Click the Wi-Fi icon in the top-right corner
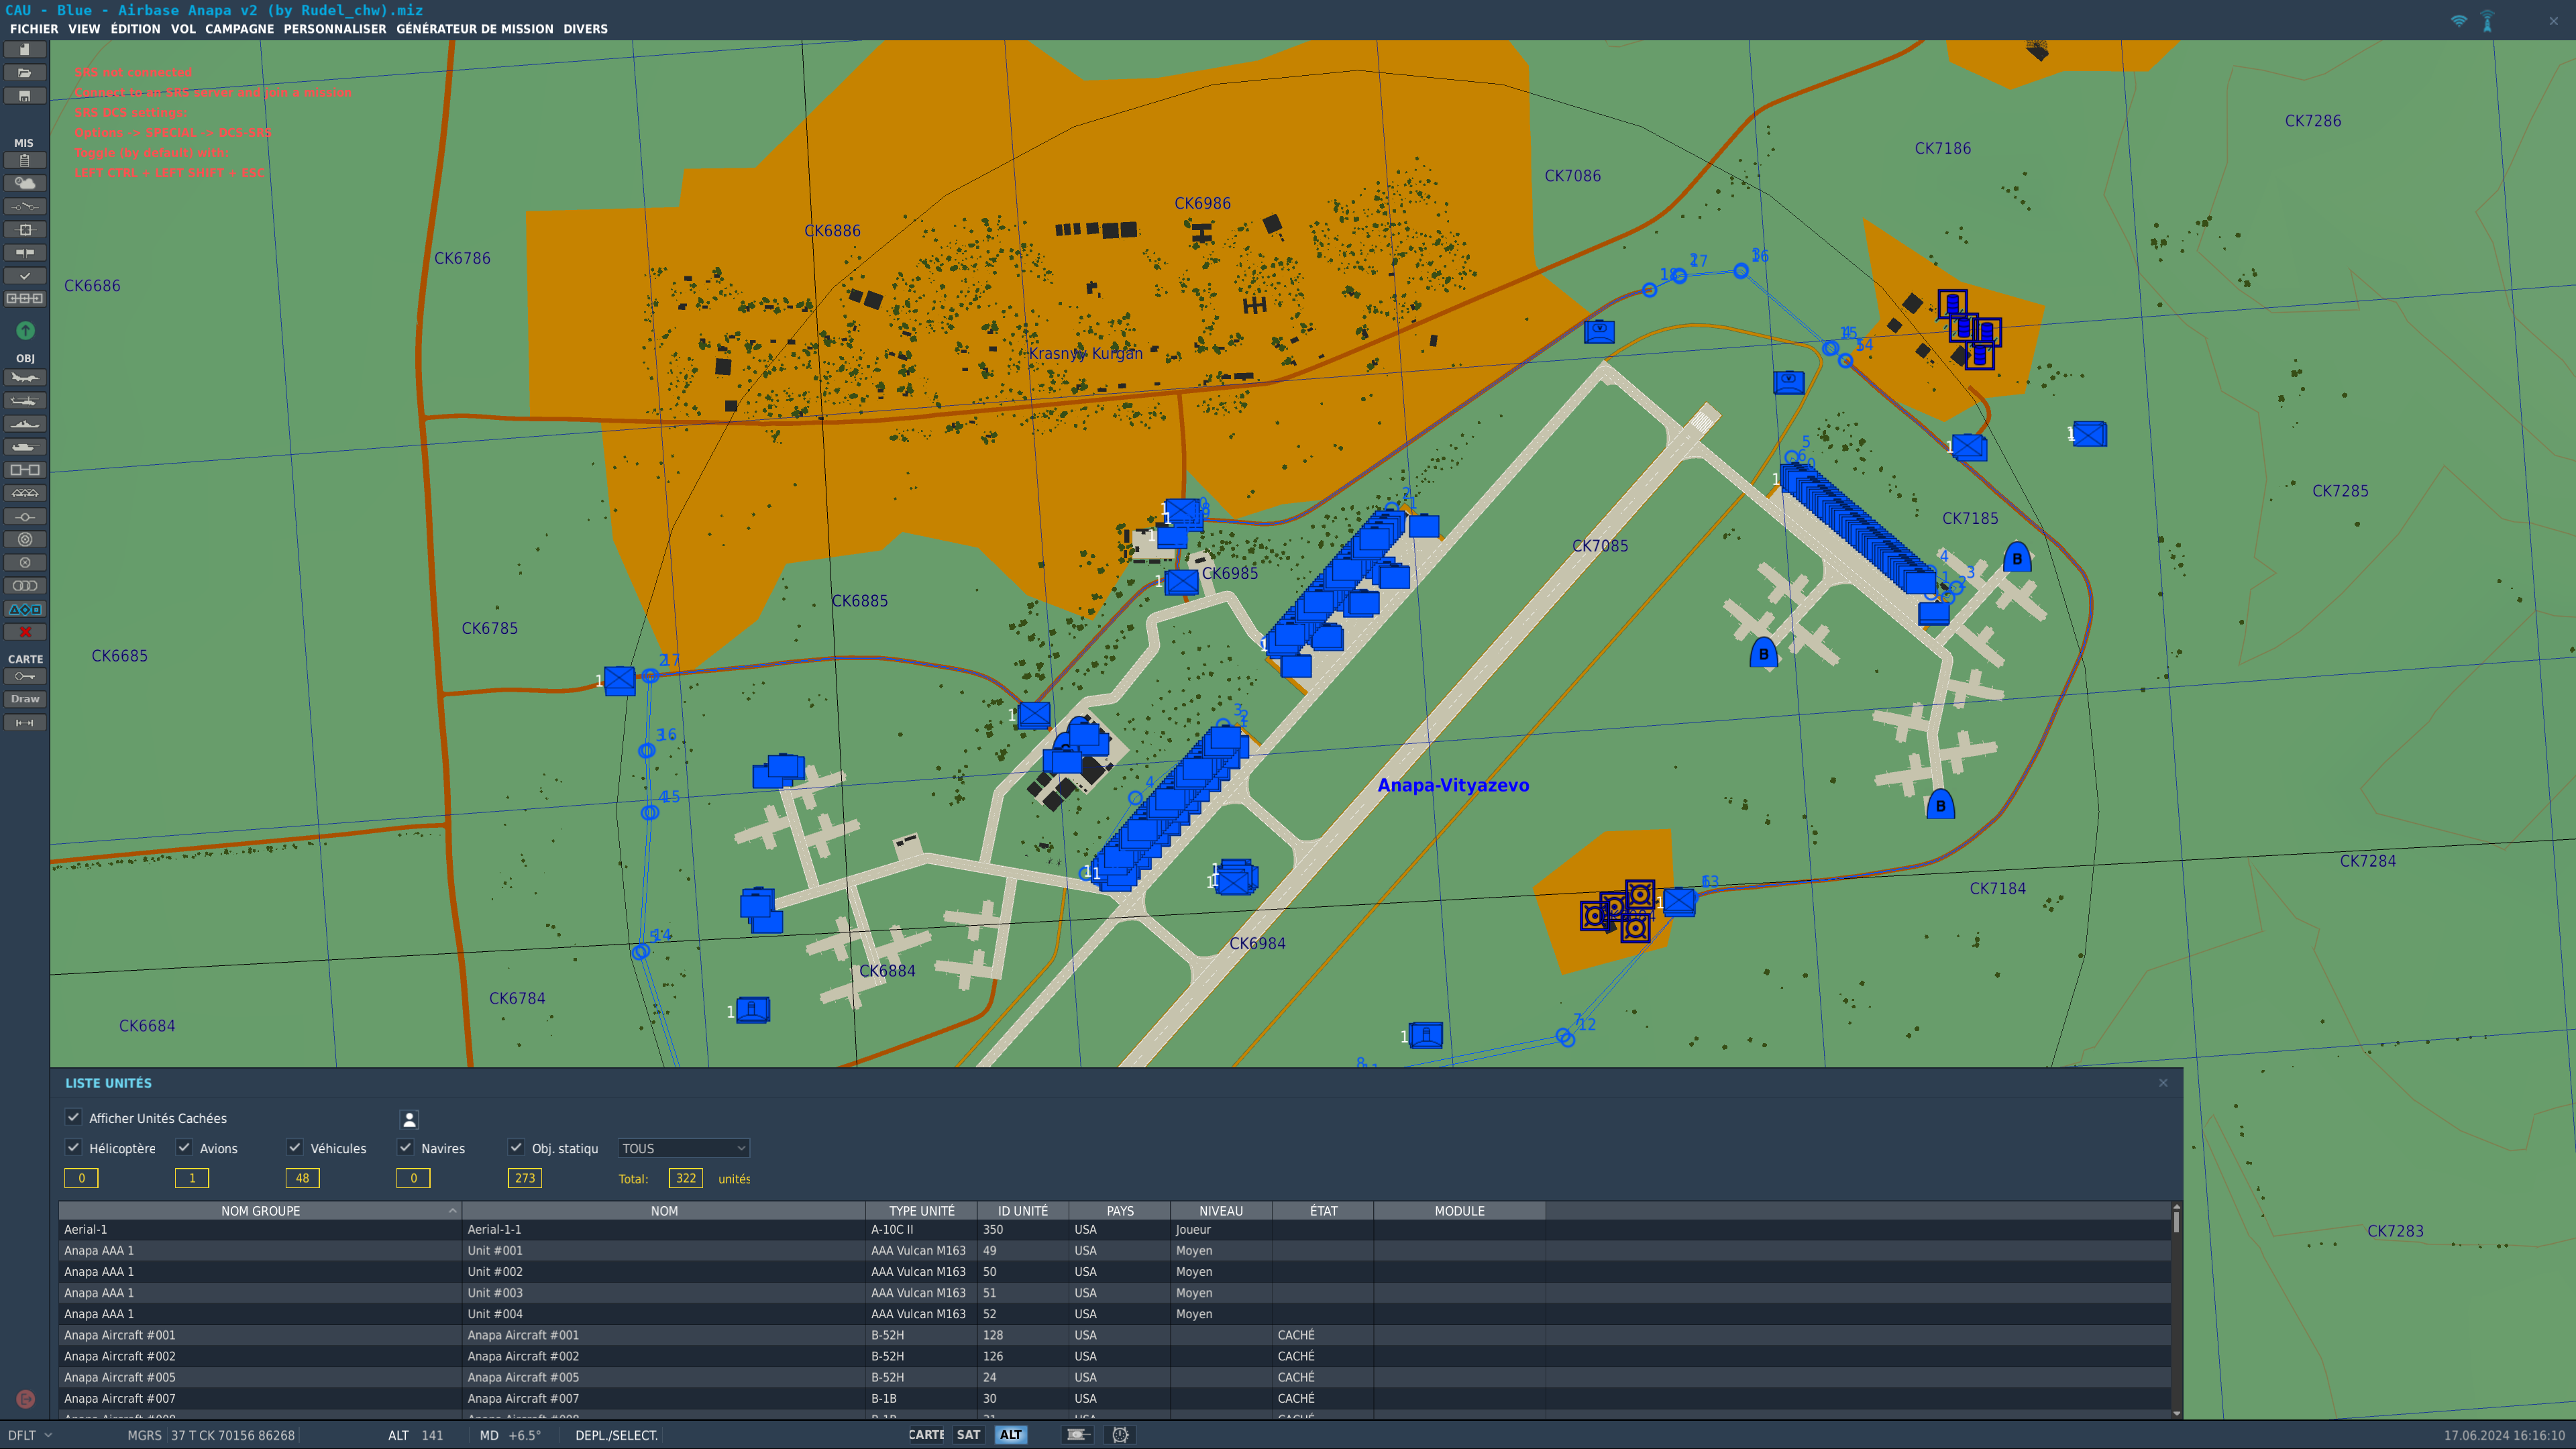This screenshot has width=2576, height=1449. [2458, 21]
